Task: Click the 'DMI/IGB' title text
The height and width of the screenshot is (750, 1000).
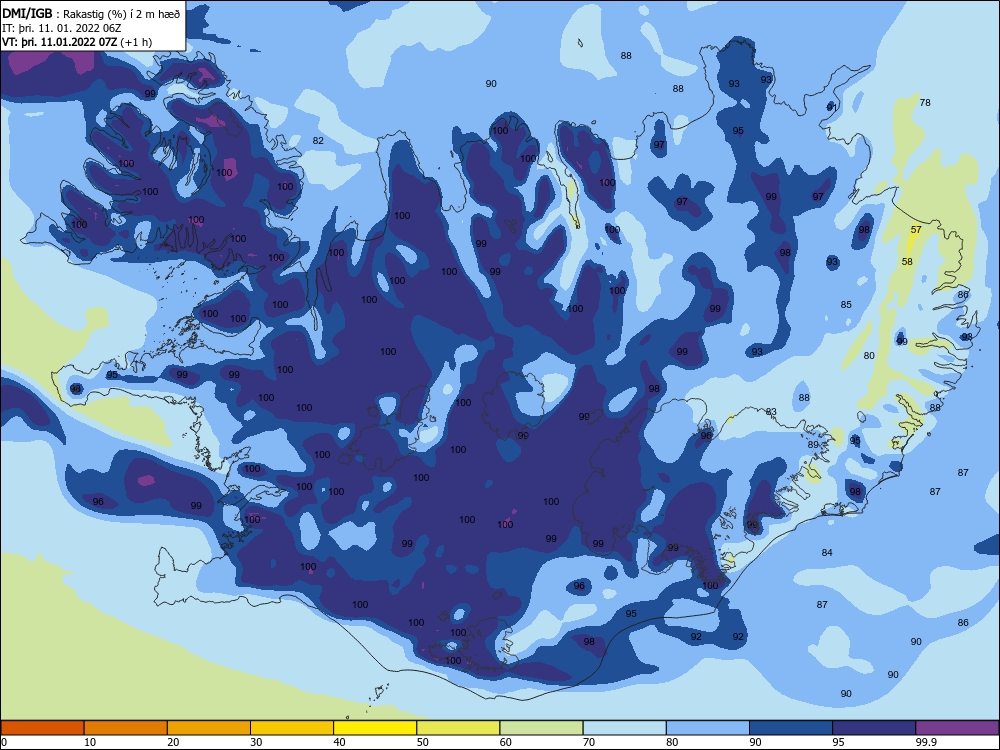Action: point(27,13)
